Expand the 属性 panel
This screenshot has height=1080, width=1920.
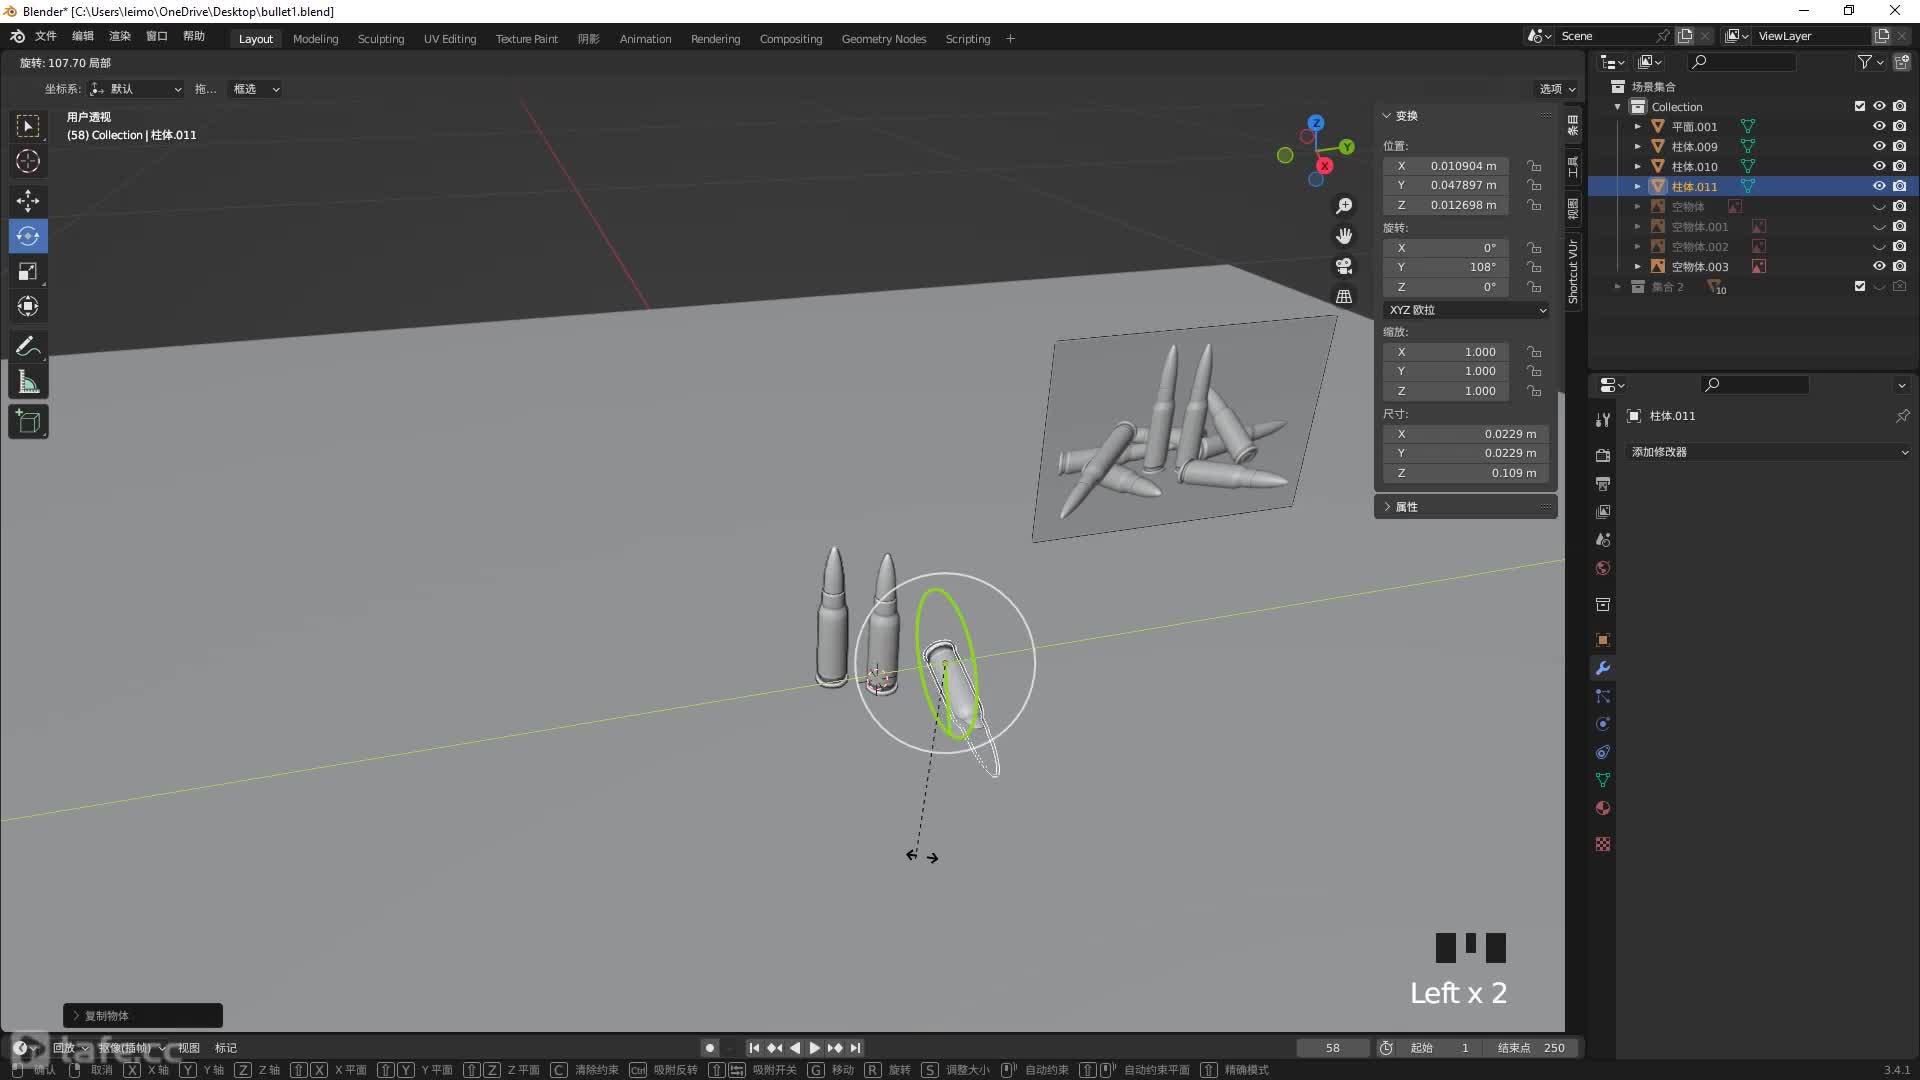pos(1387,507)
